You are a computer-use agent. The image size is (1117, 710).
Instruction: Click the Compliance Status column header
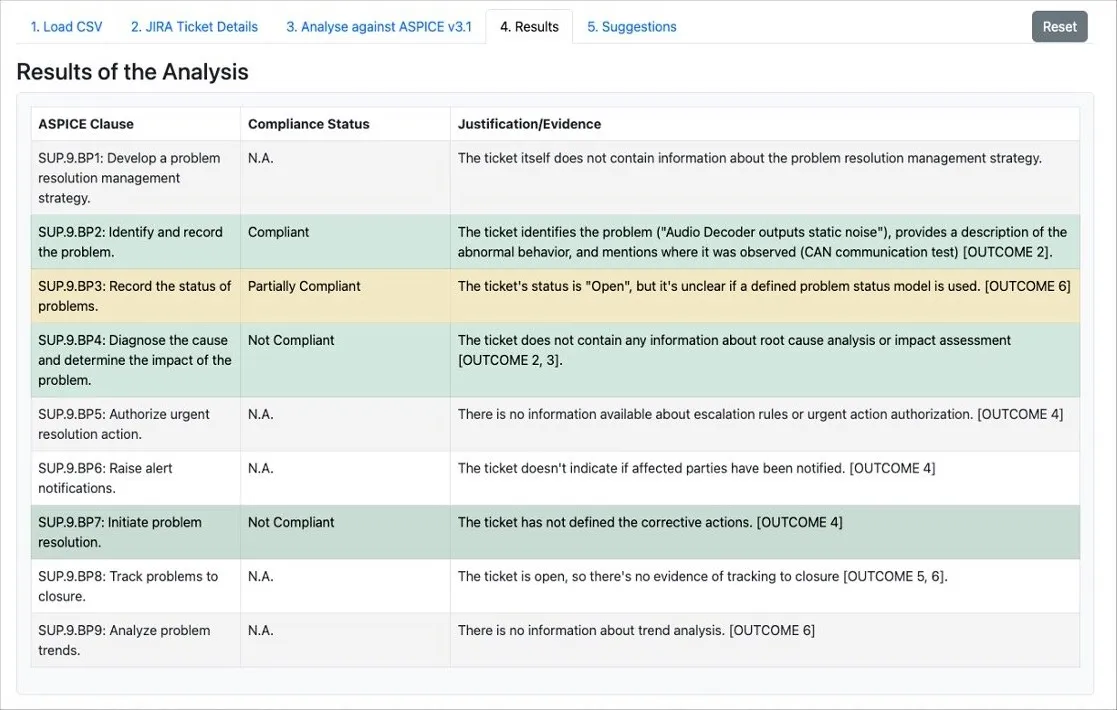346,124
